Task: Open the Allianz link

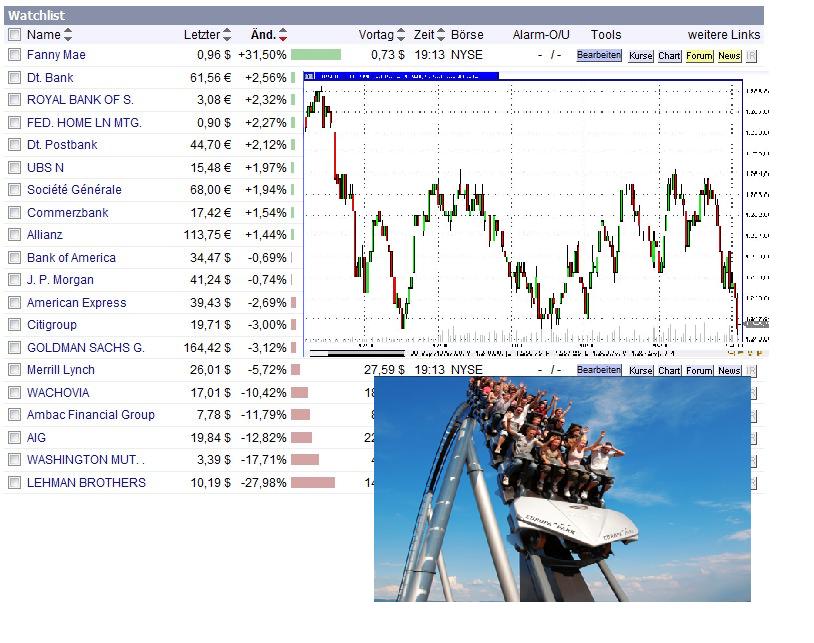Action: (x=45, y=235)
